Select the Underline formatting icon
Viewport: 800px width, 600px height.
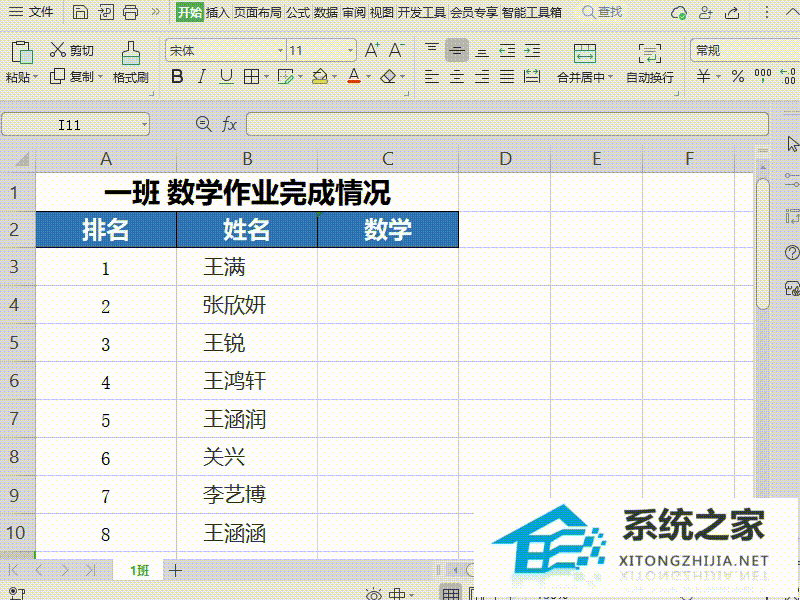tap(225, 76)
